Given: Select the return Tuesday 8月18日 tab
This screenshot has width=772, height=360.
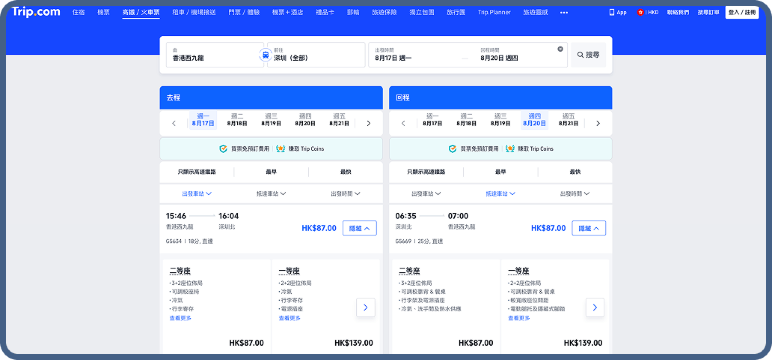Looking at the screenshot, I should coord(467,120).
